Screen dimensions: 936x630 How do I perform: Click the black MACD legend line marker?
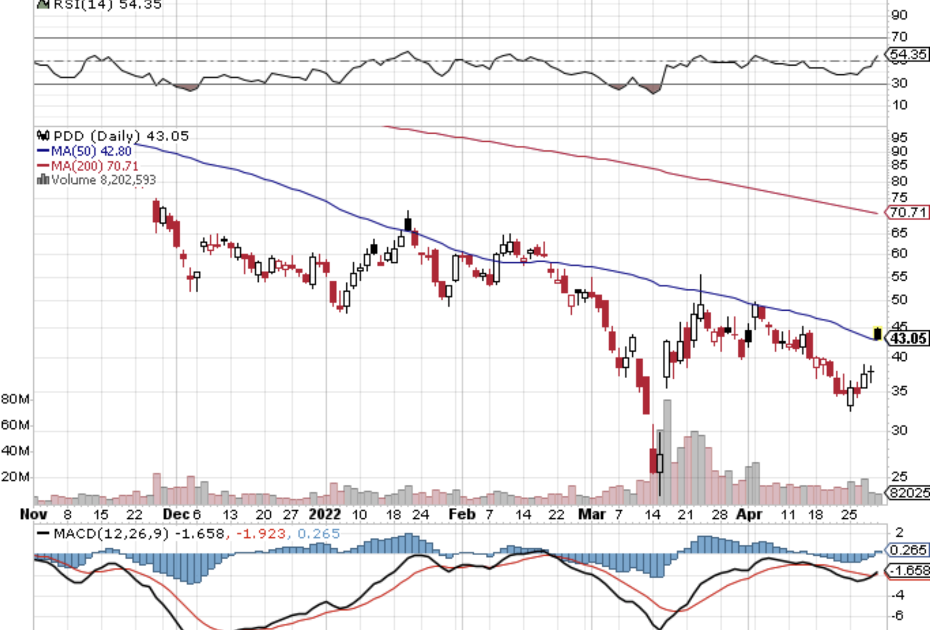tap(42, 533)
